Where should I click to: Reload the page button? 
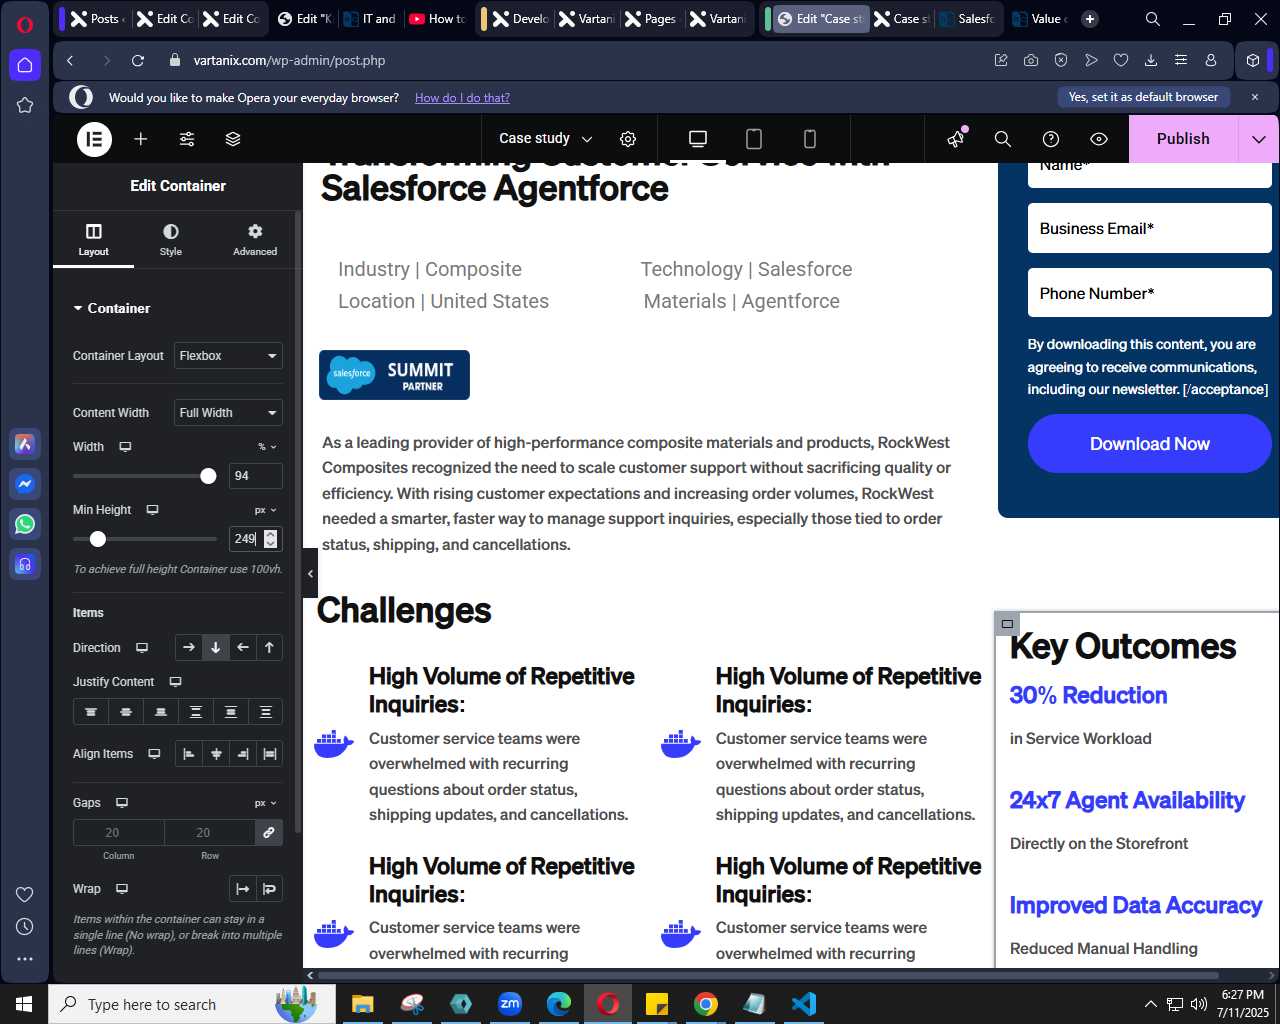click(x=138, y=60)
